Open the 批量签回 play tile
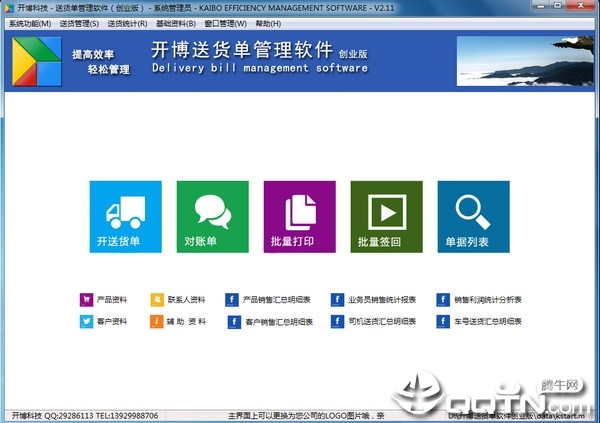This screenshot has width=600, height=423. (x=386, y=217)
